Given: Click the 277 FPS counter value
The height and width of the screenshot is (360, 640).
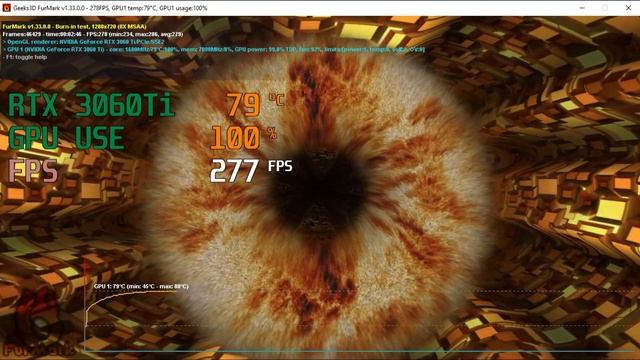Looking at the screenshot, I should pyautogui.click(x=251, y=170).
